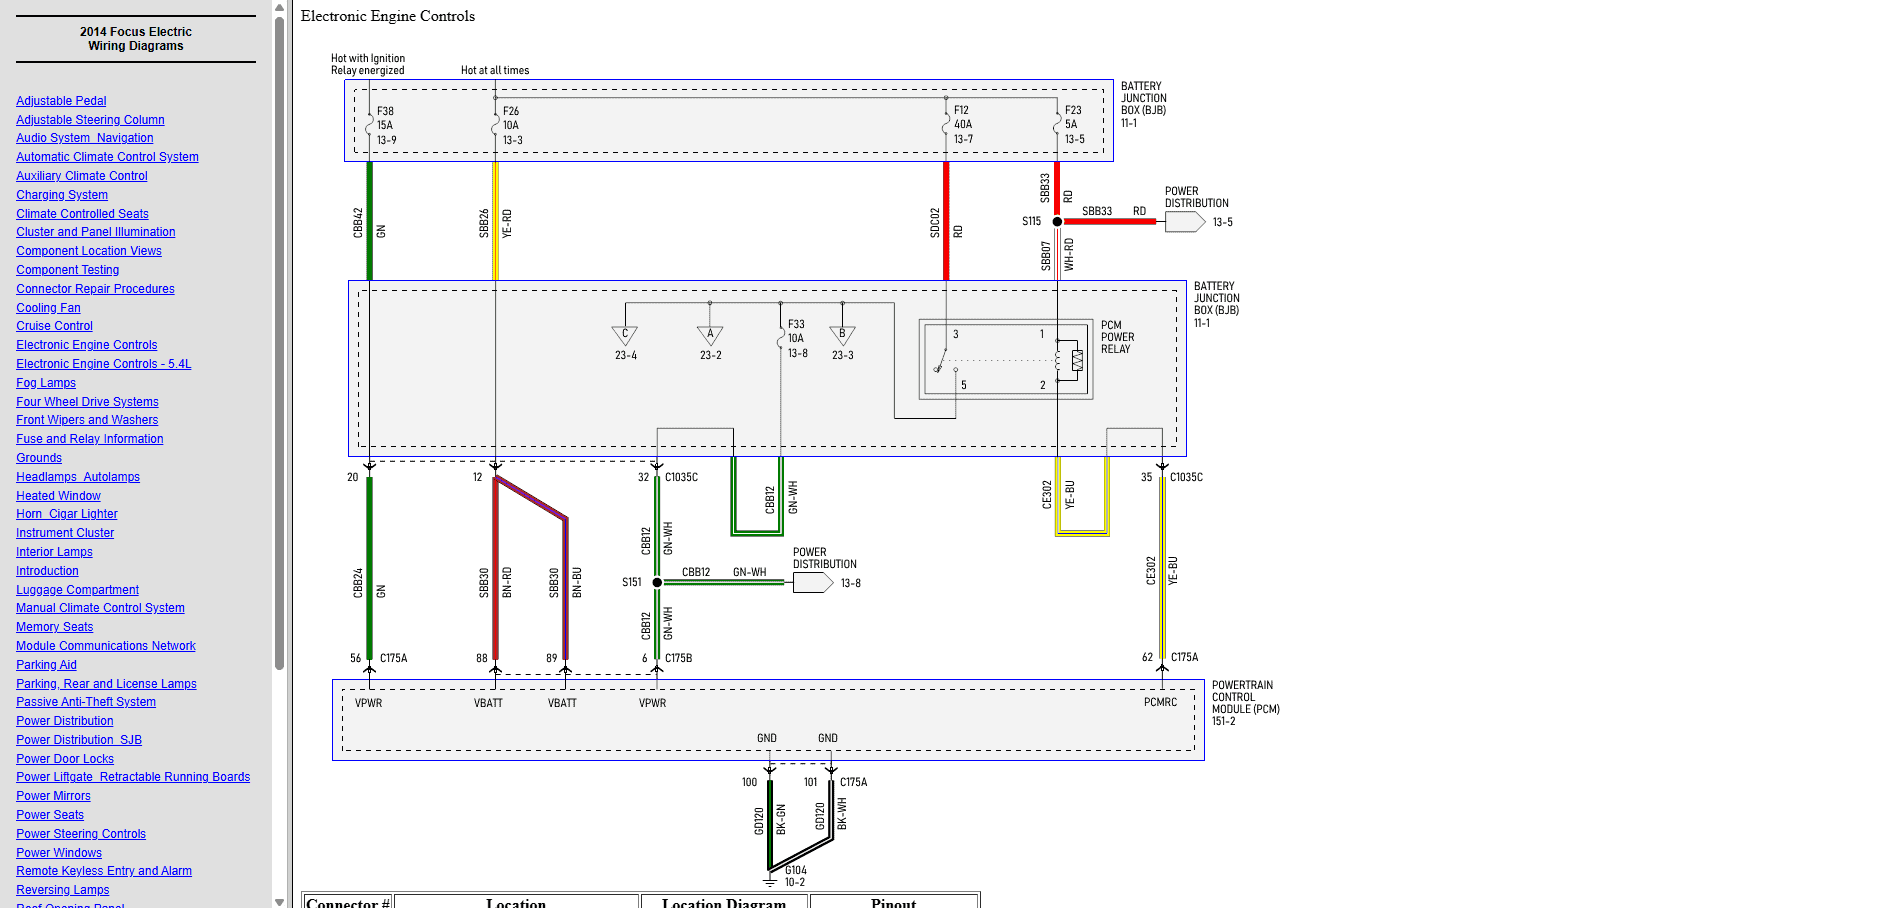Screen dimensions: 1902x908
Task: Open the Electronic Engine Controls - 5.4L link
Action: (x=103, y=364)
